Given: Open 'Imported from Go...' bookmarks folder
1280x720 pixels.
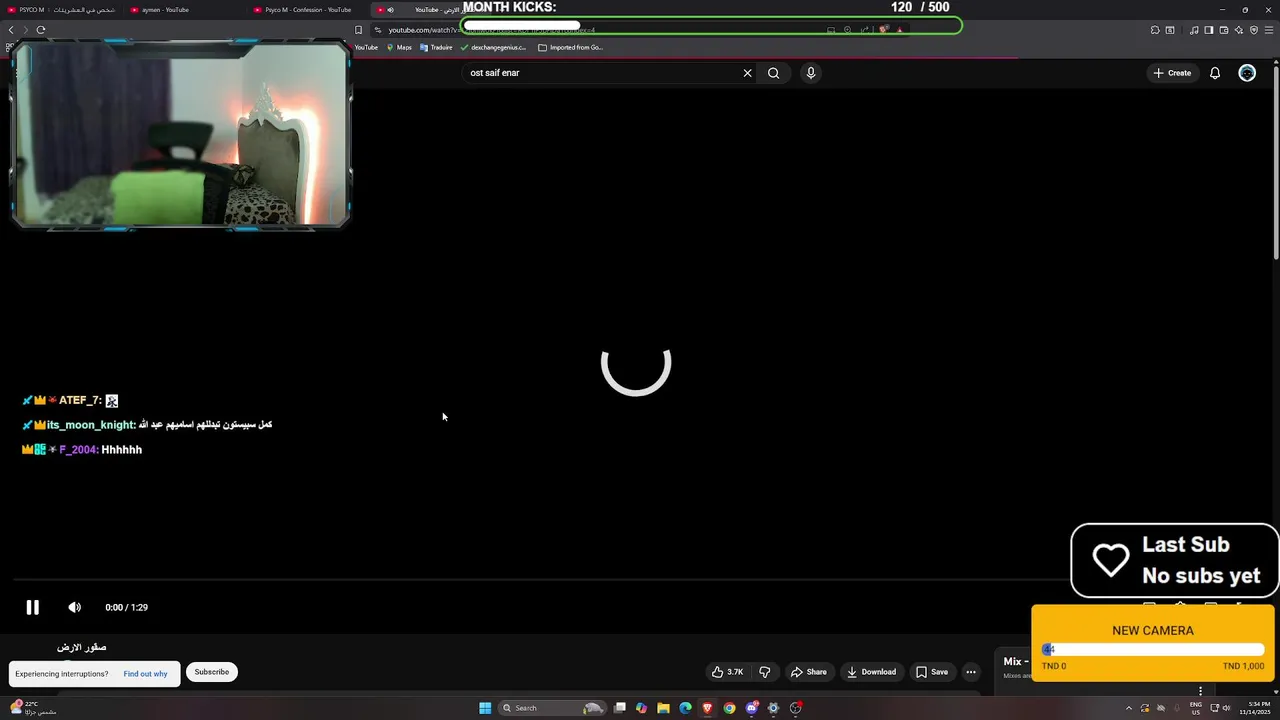Looking at the screenshot, I should (571, 47).
